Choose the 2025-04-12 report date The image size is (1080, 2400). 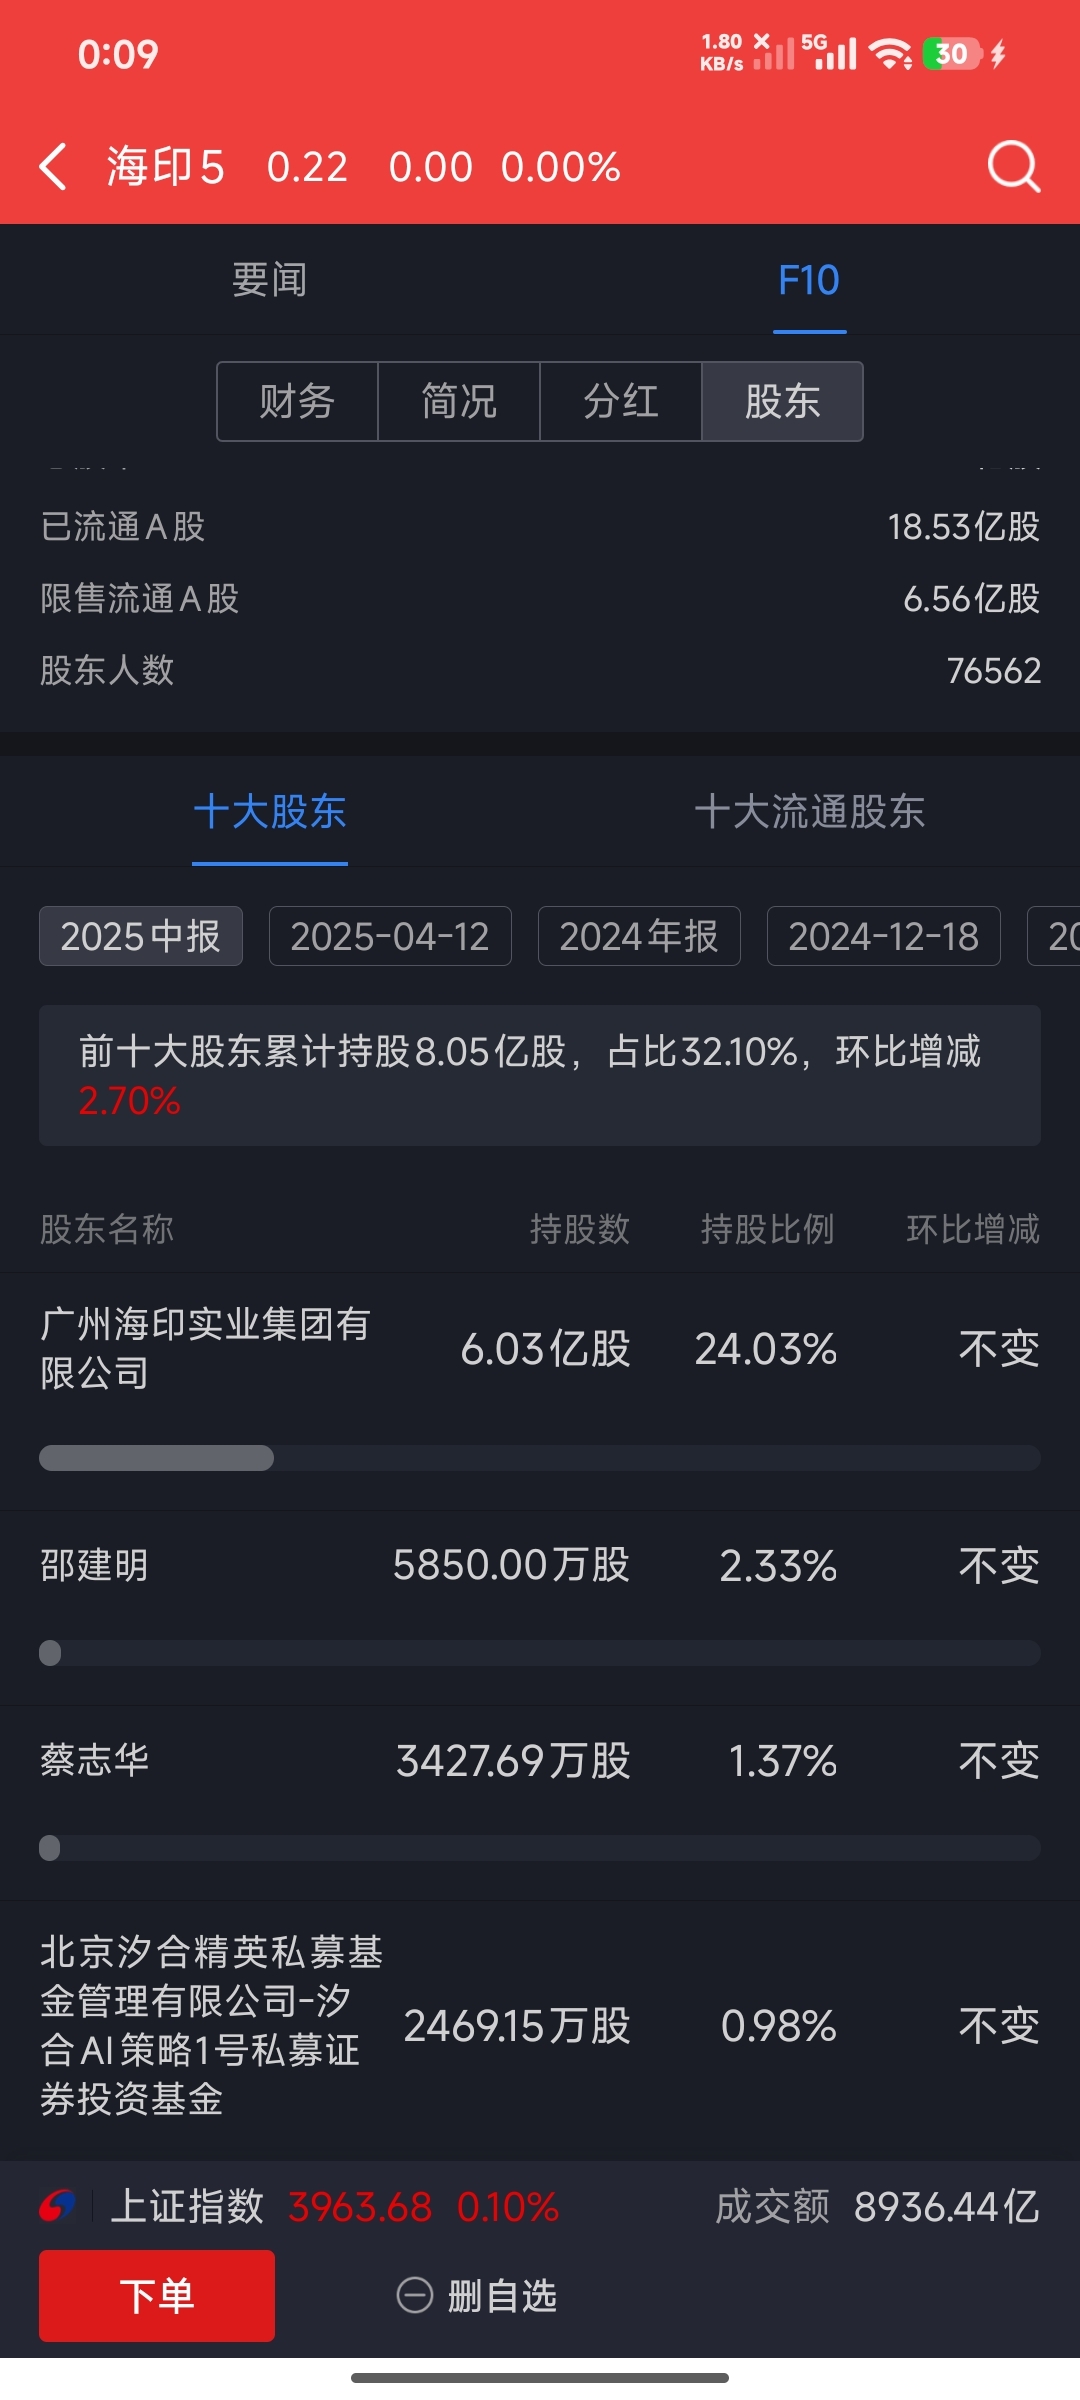coord(390,936)
